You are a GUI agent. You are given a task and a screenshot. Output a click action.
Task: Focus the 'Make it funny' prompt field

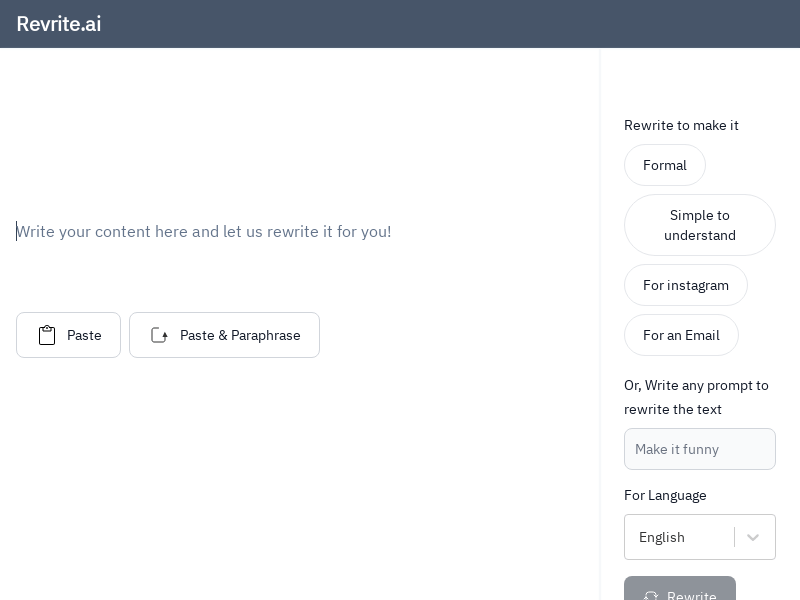point(700,449)
